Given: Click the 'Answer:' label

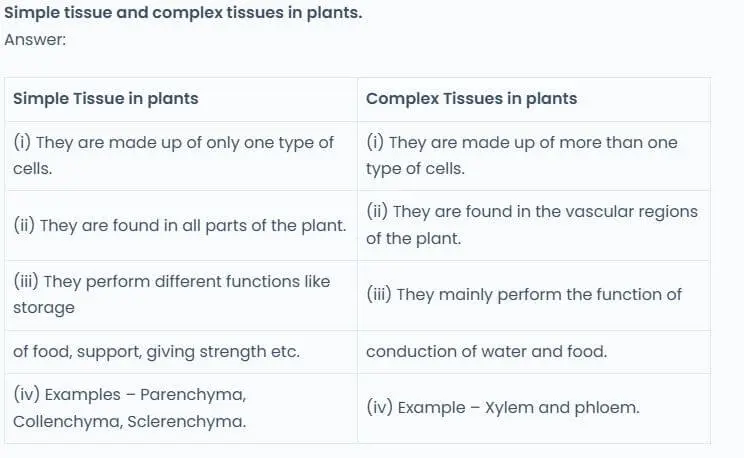Looking at the screenshot, I should [34, 40].
